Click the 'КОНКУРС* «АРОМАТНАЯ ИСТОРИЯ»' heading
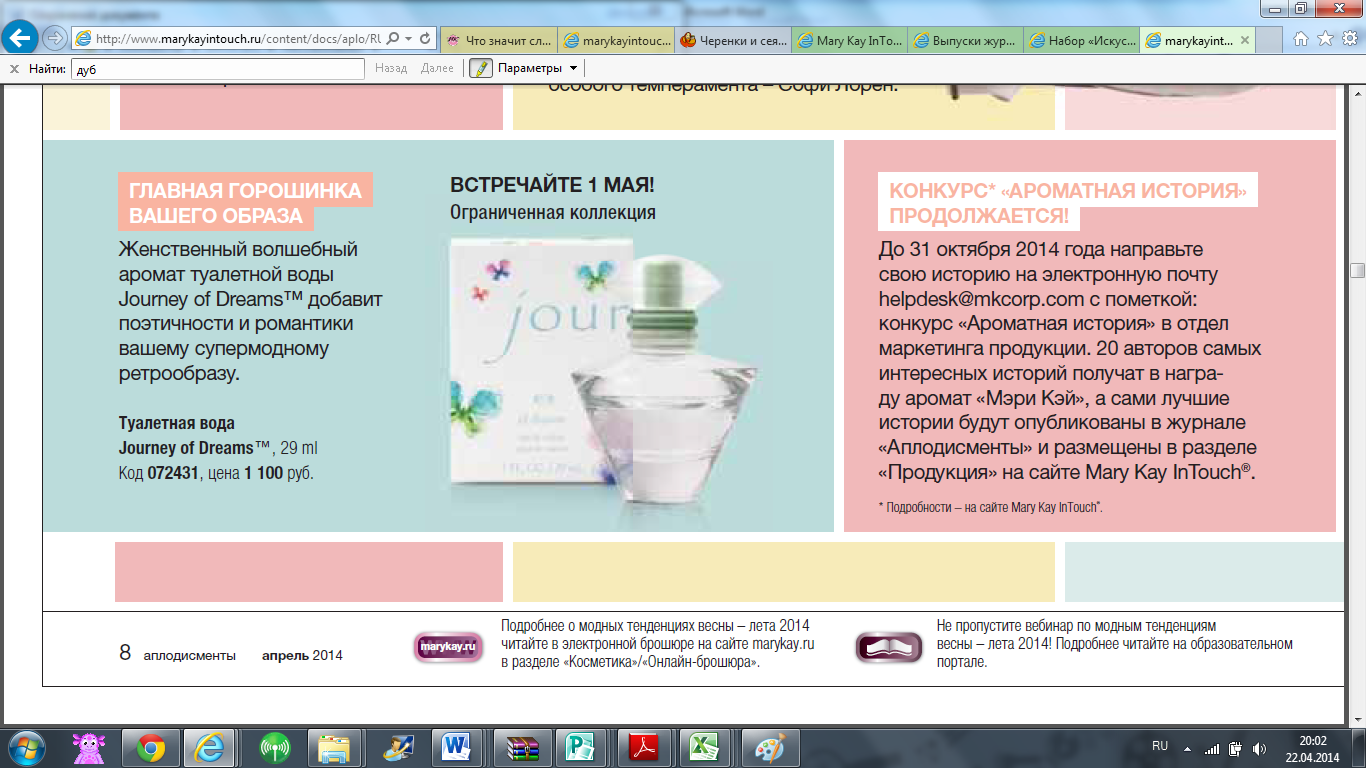Viewport: 1366px width, 768px height. pos(1068,190)
